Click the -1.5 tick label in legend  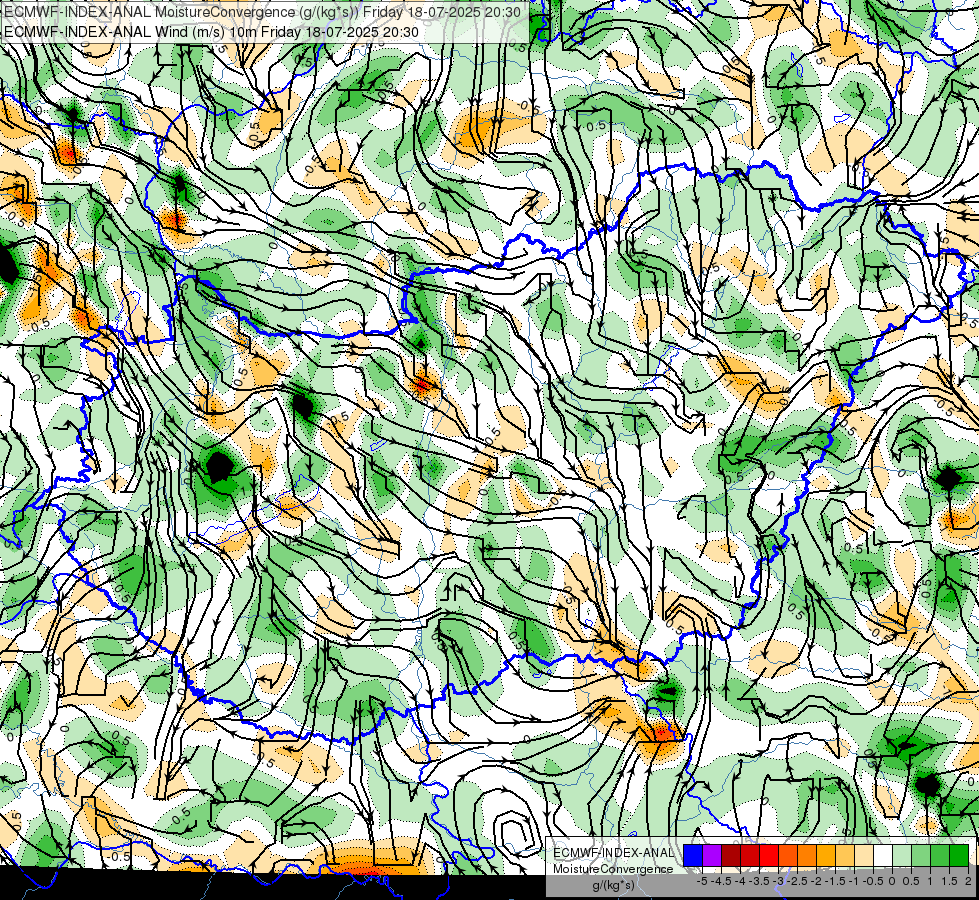pyautogui.click(x=835, y=881)
